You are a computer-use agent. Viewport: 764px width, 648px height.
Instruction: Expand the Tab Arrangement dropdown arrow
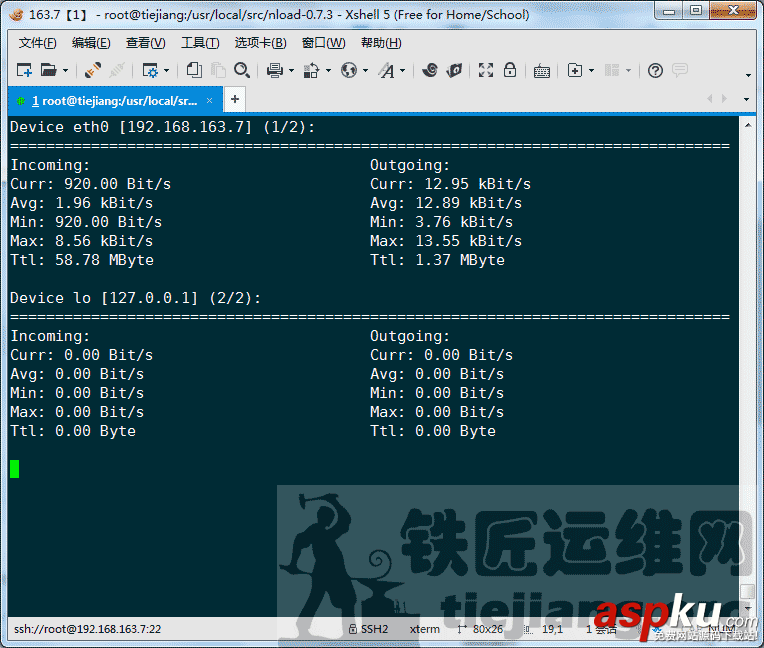pyautogui.click(x=629, y=71)
